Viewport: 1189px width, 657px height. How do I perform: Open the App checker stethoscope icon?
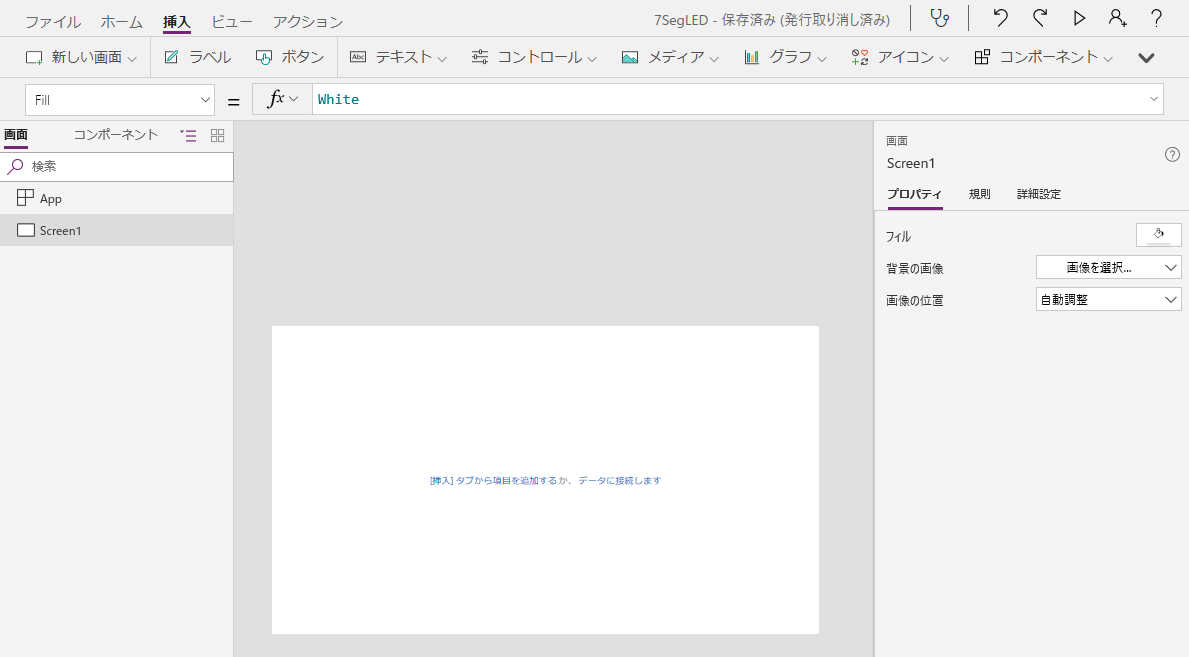[x=940, y=18]
